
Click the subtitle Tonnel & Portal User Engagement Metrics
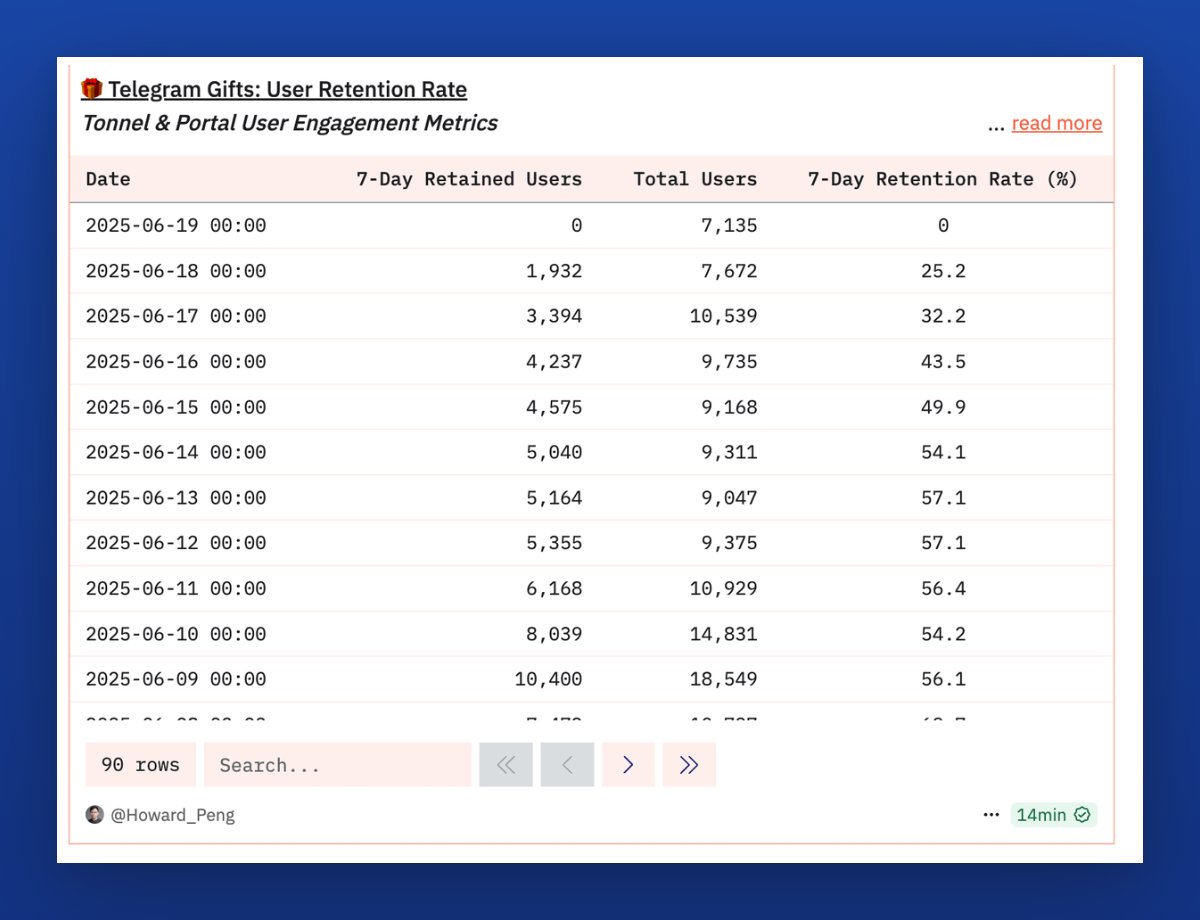289,123
